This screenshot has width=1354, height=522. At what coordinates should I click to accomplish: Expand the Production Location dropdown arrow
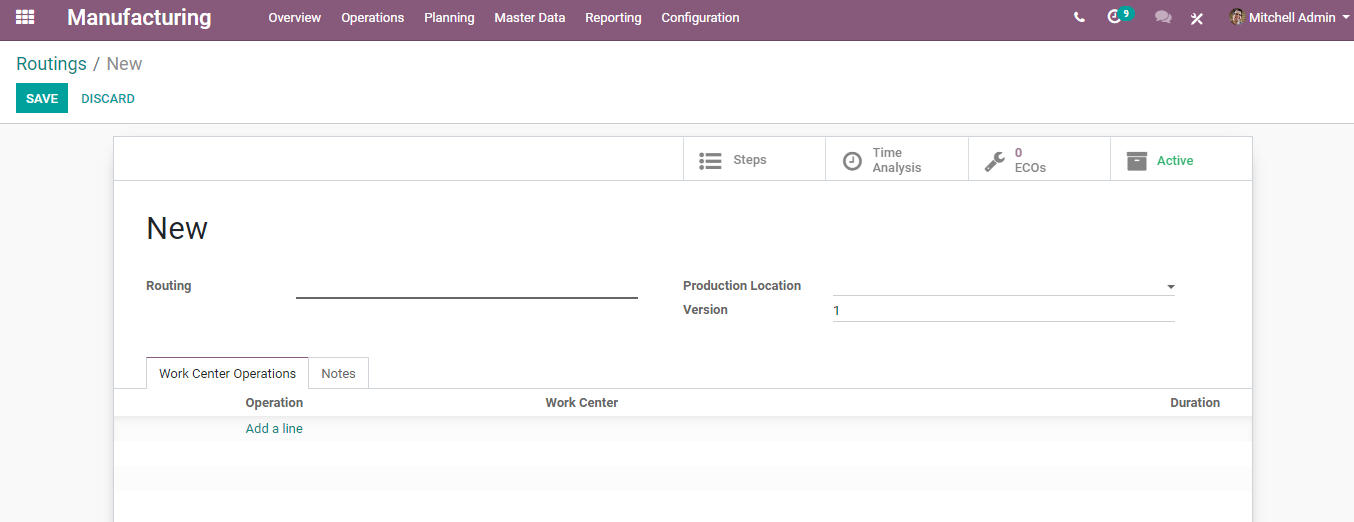click(1170, 287)
